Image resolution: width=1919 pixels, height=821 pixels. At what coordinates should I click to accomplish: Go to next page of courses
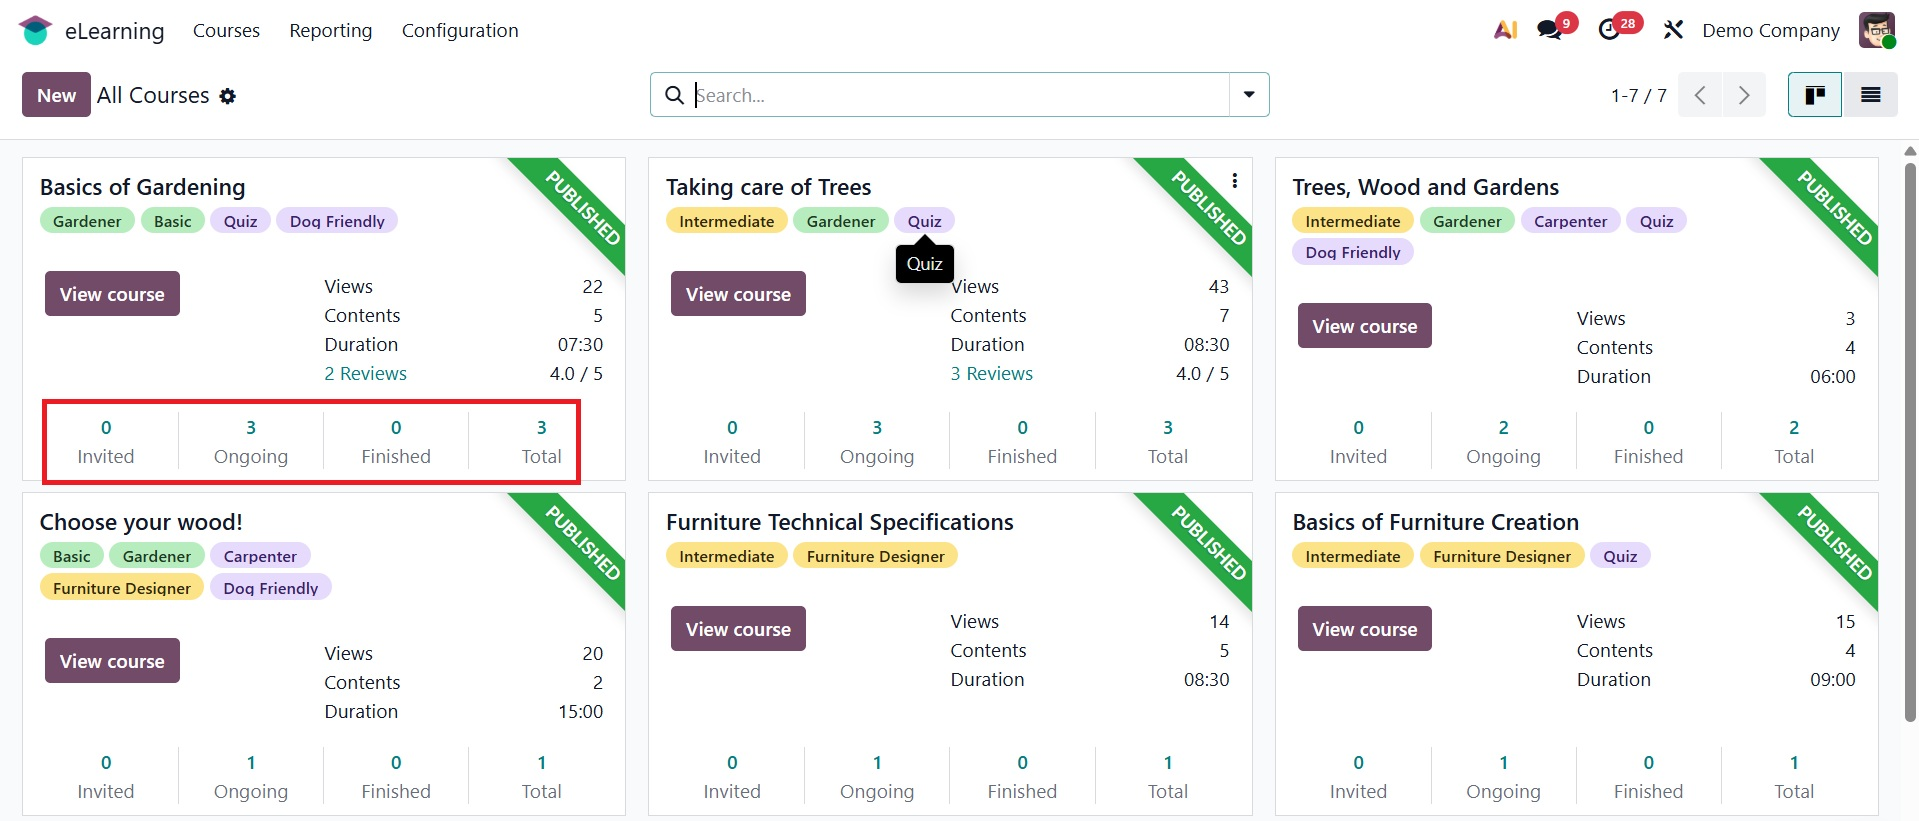click(1744, 95)
